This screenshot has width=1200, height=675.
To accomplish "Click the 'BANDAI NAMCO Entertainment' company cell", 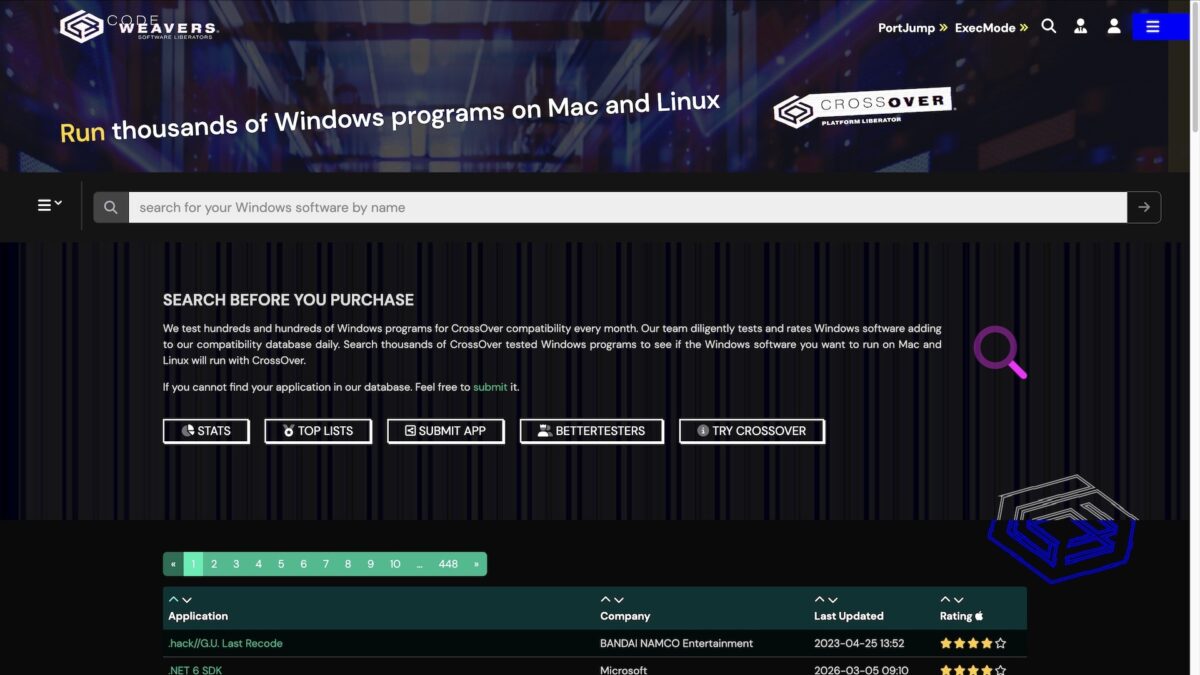I will pos(676,643).
